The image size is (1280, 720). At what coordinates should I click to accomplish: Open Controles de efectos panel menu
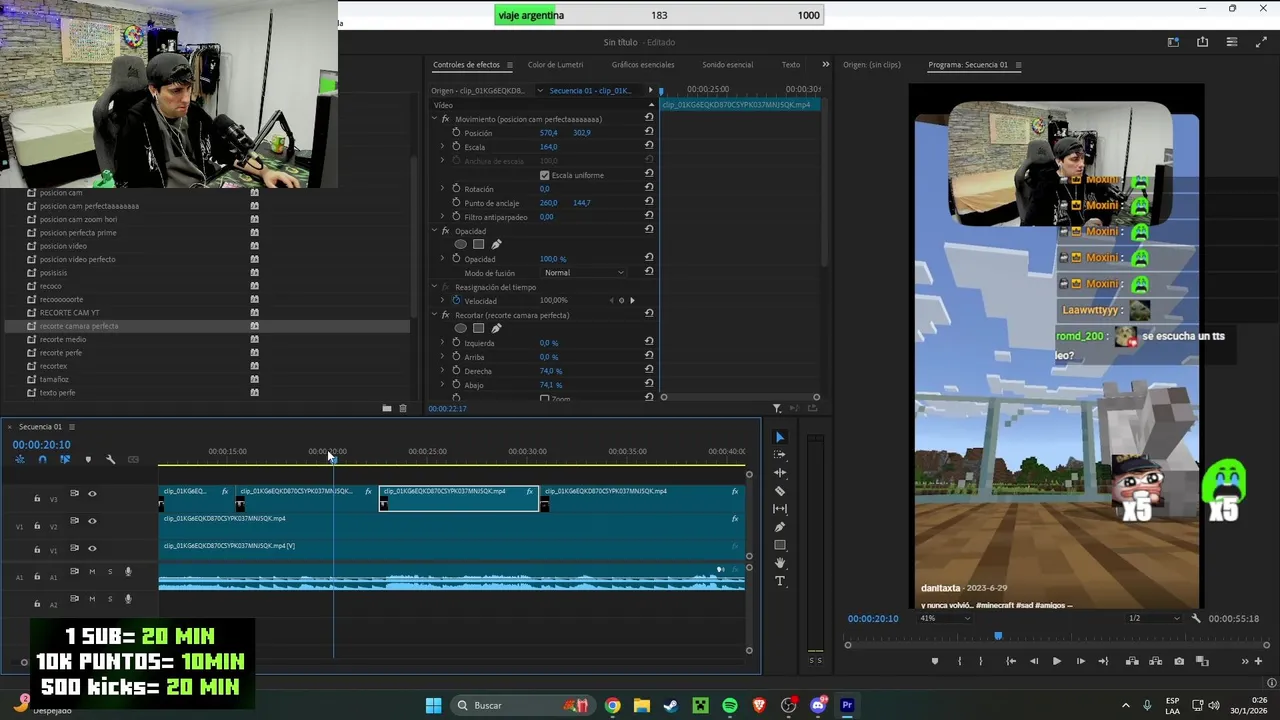pyautogui.click(x=509, y=65)
